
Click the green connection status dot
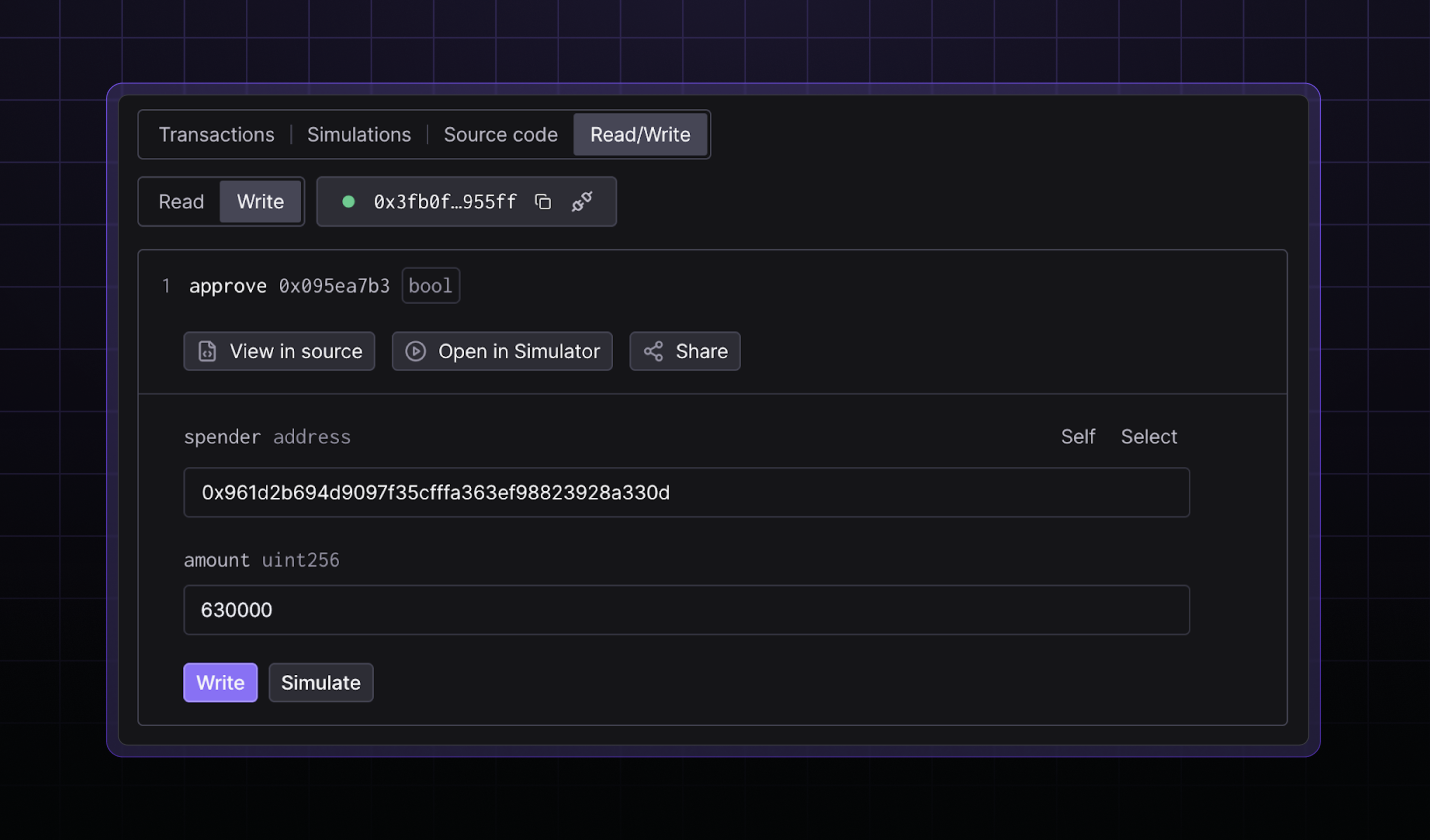tap(349, 202)
